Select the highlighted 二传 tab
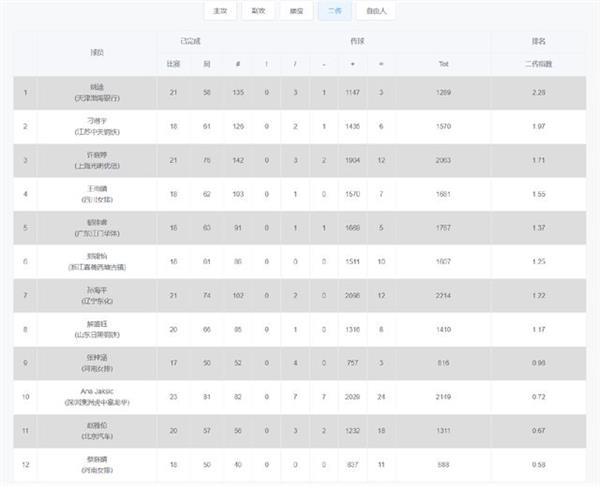 click(x=335, y=11)
